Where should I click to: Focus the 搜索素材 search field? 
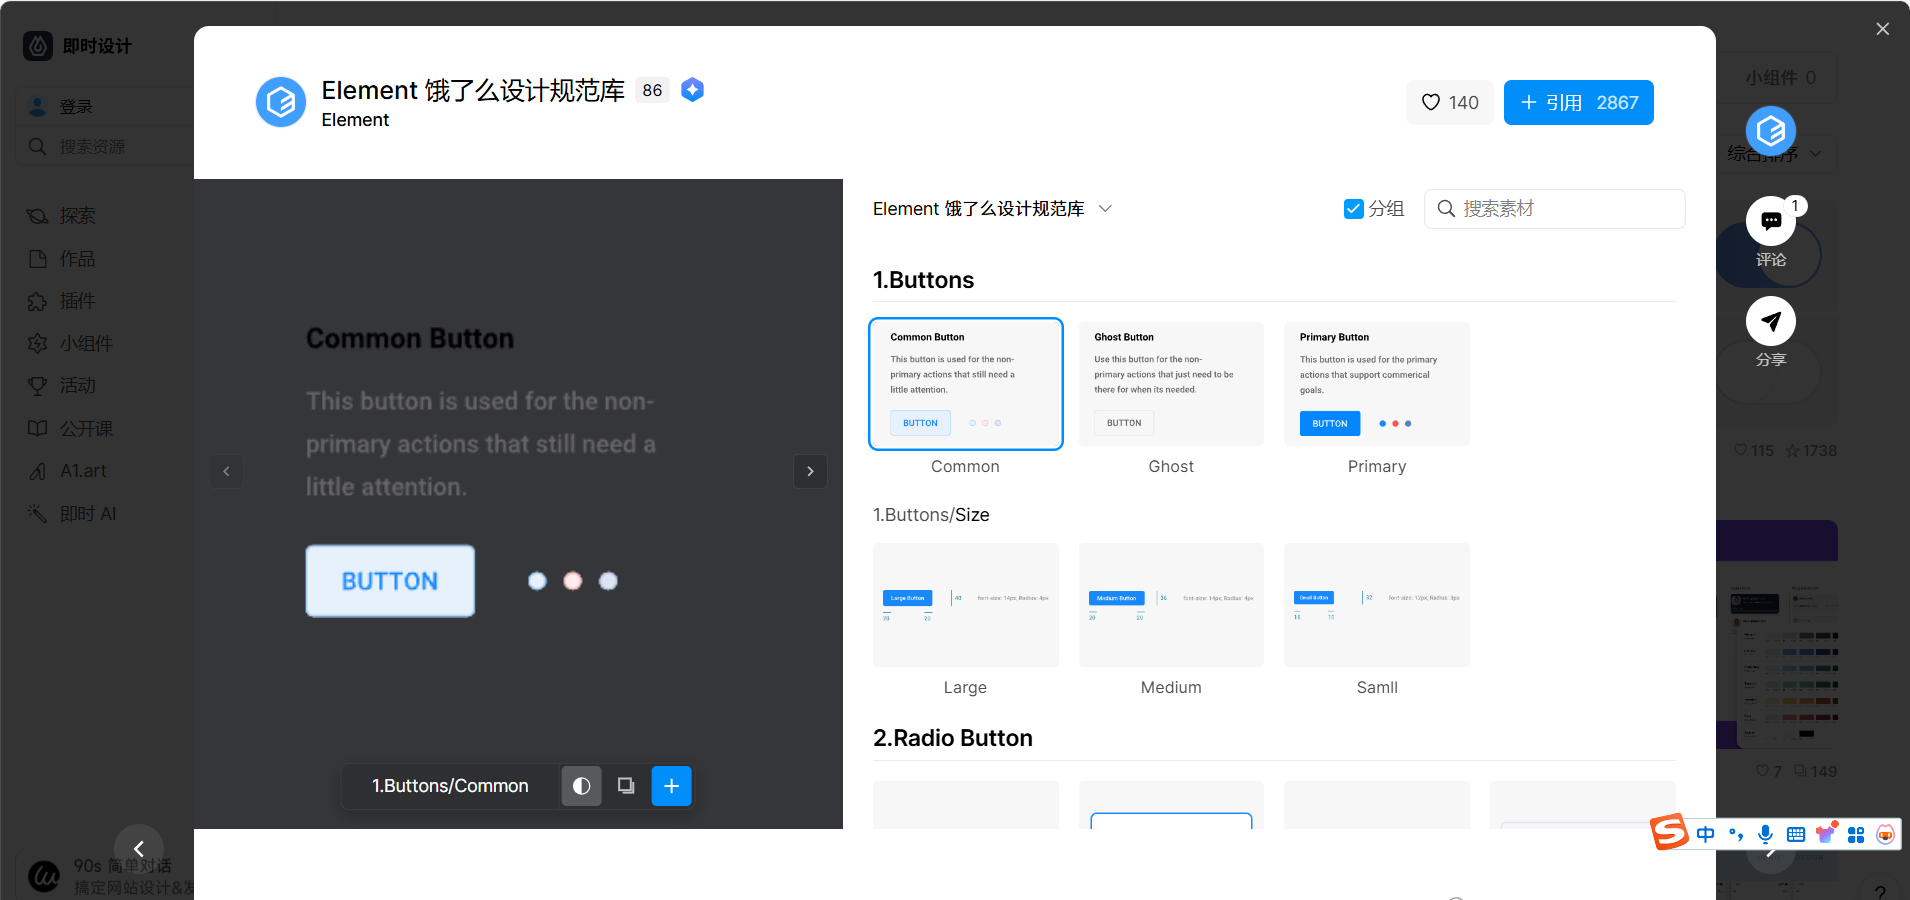coord(1554,208)
